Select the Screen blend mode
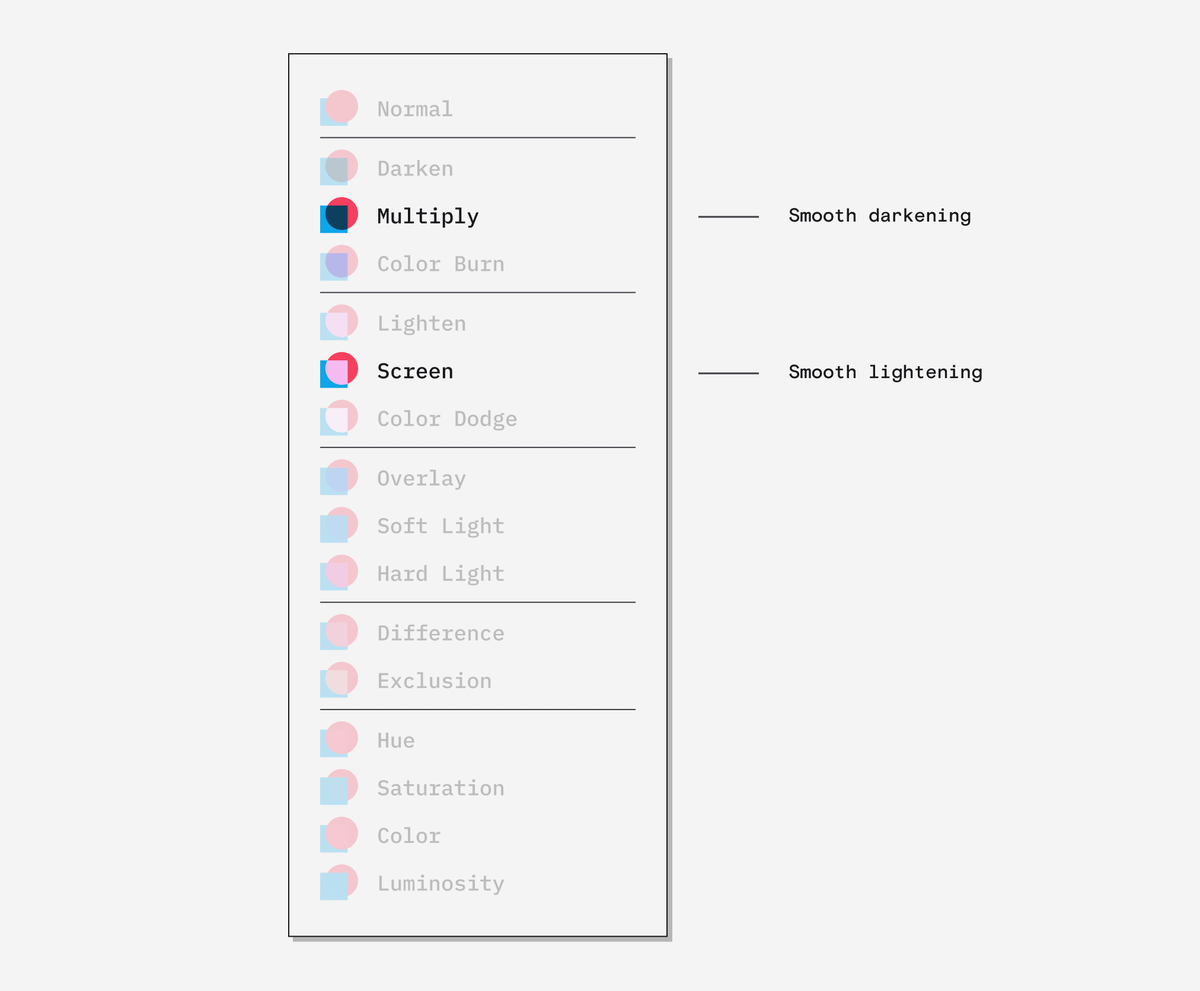This screenshot has width=1200, height=991. point(415,371)
